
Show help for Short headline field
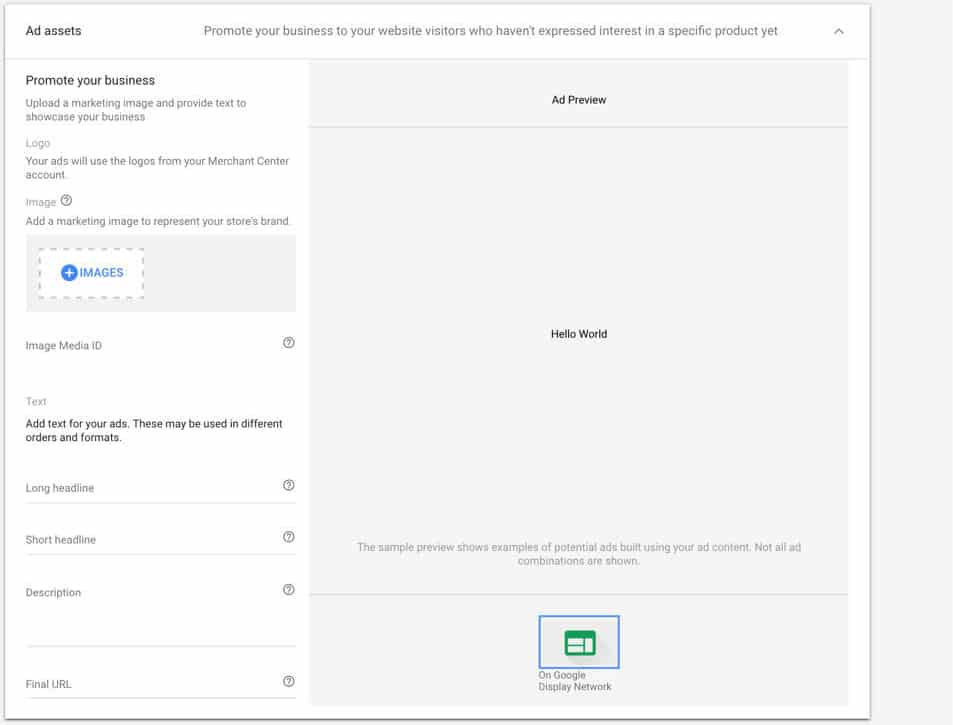point(289,537)
